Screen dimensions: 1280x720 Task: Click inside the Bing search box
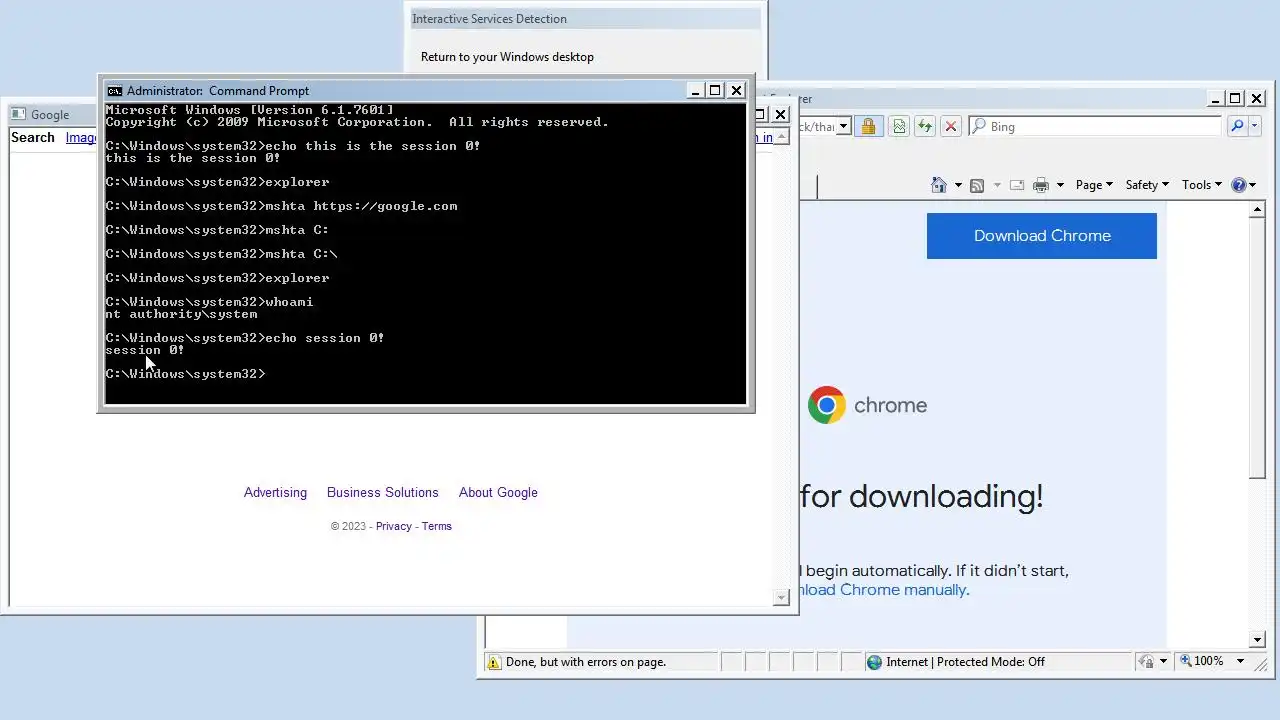click(x=1094, y=126)
